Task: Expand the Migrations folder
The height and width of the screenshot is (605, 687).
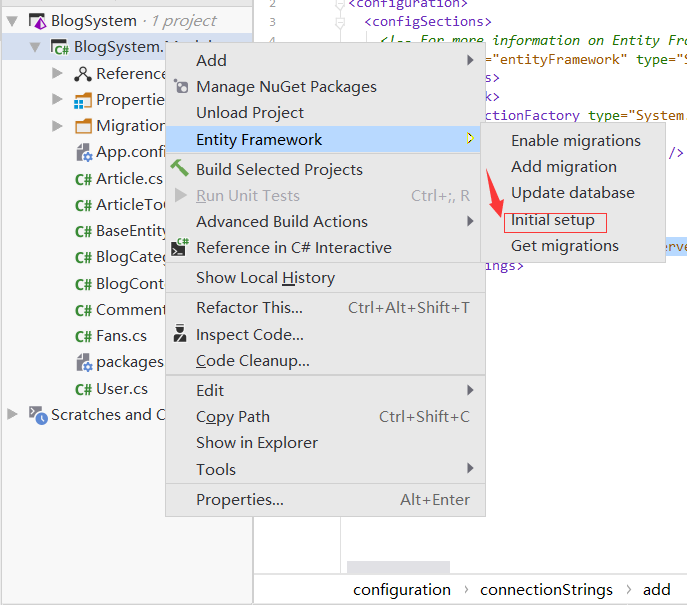Action: point(57,126)
